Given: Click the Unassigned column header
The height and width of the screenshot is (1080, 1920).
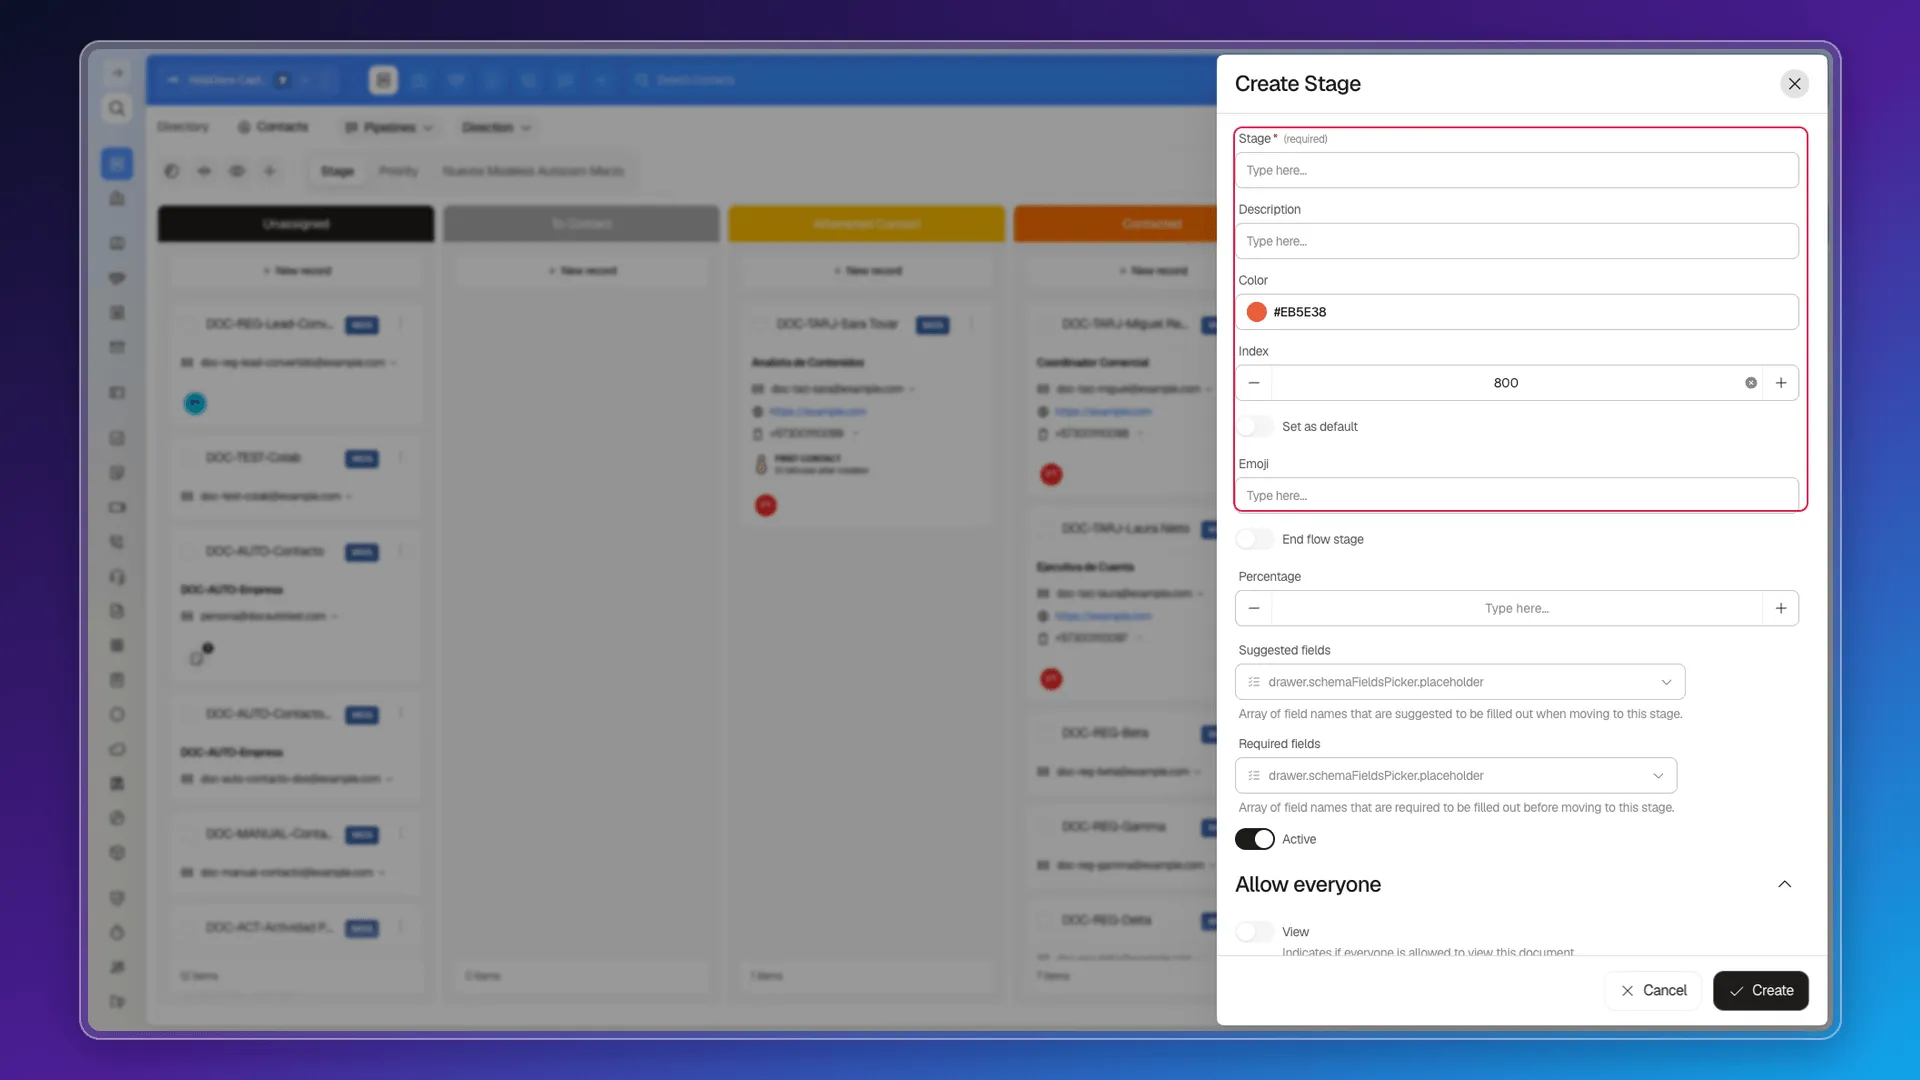Looking at the screenshot, I should click(296, 224).
